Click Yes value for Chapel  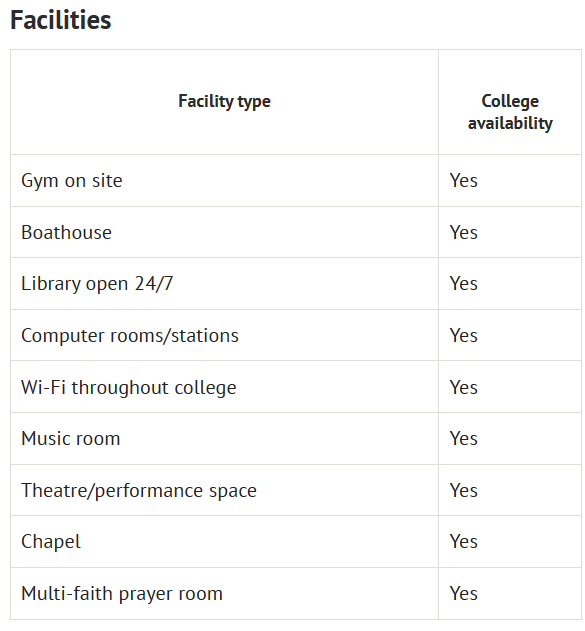[x=463, y=542]
